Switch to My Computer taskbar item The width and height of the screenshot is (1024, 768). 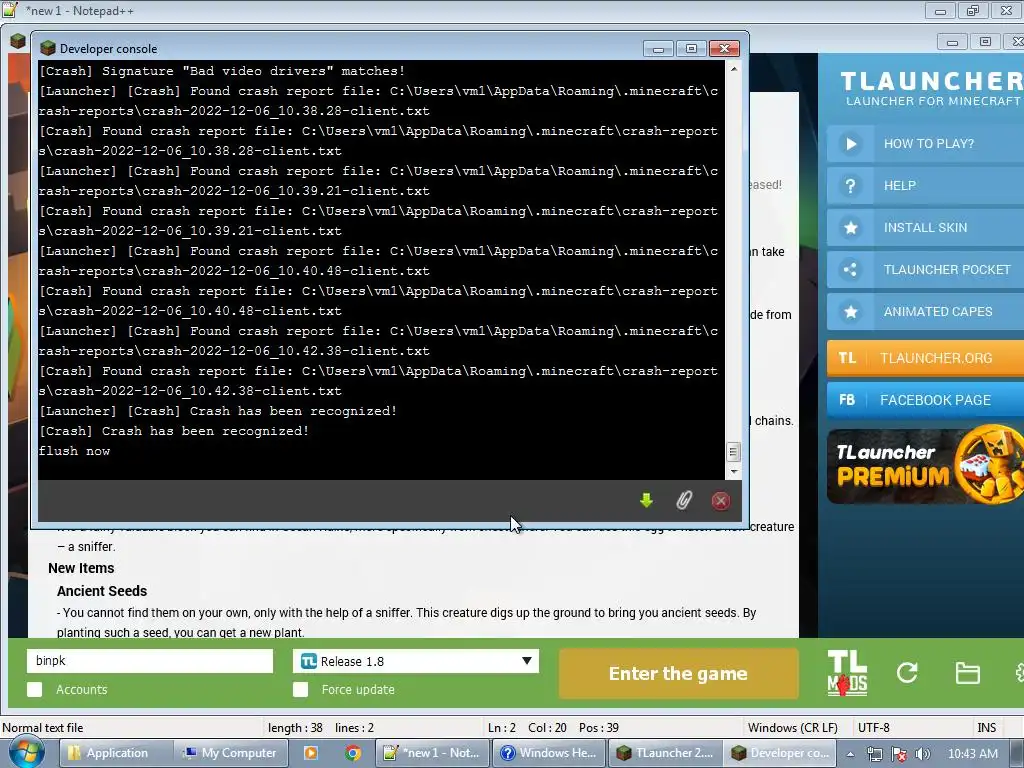[x=229, y=753]
